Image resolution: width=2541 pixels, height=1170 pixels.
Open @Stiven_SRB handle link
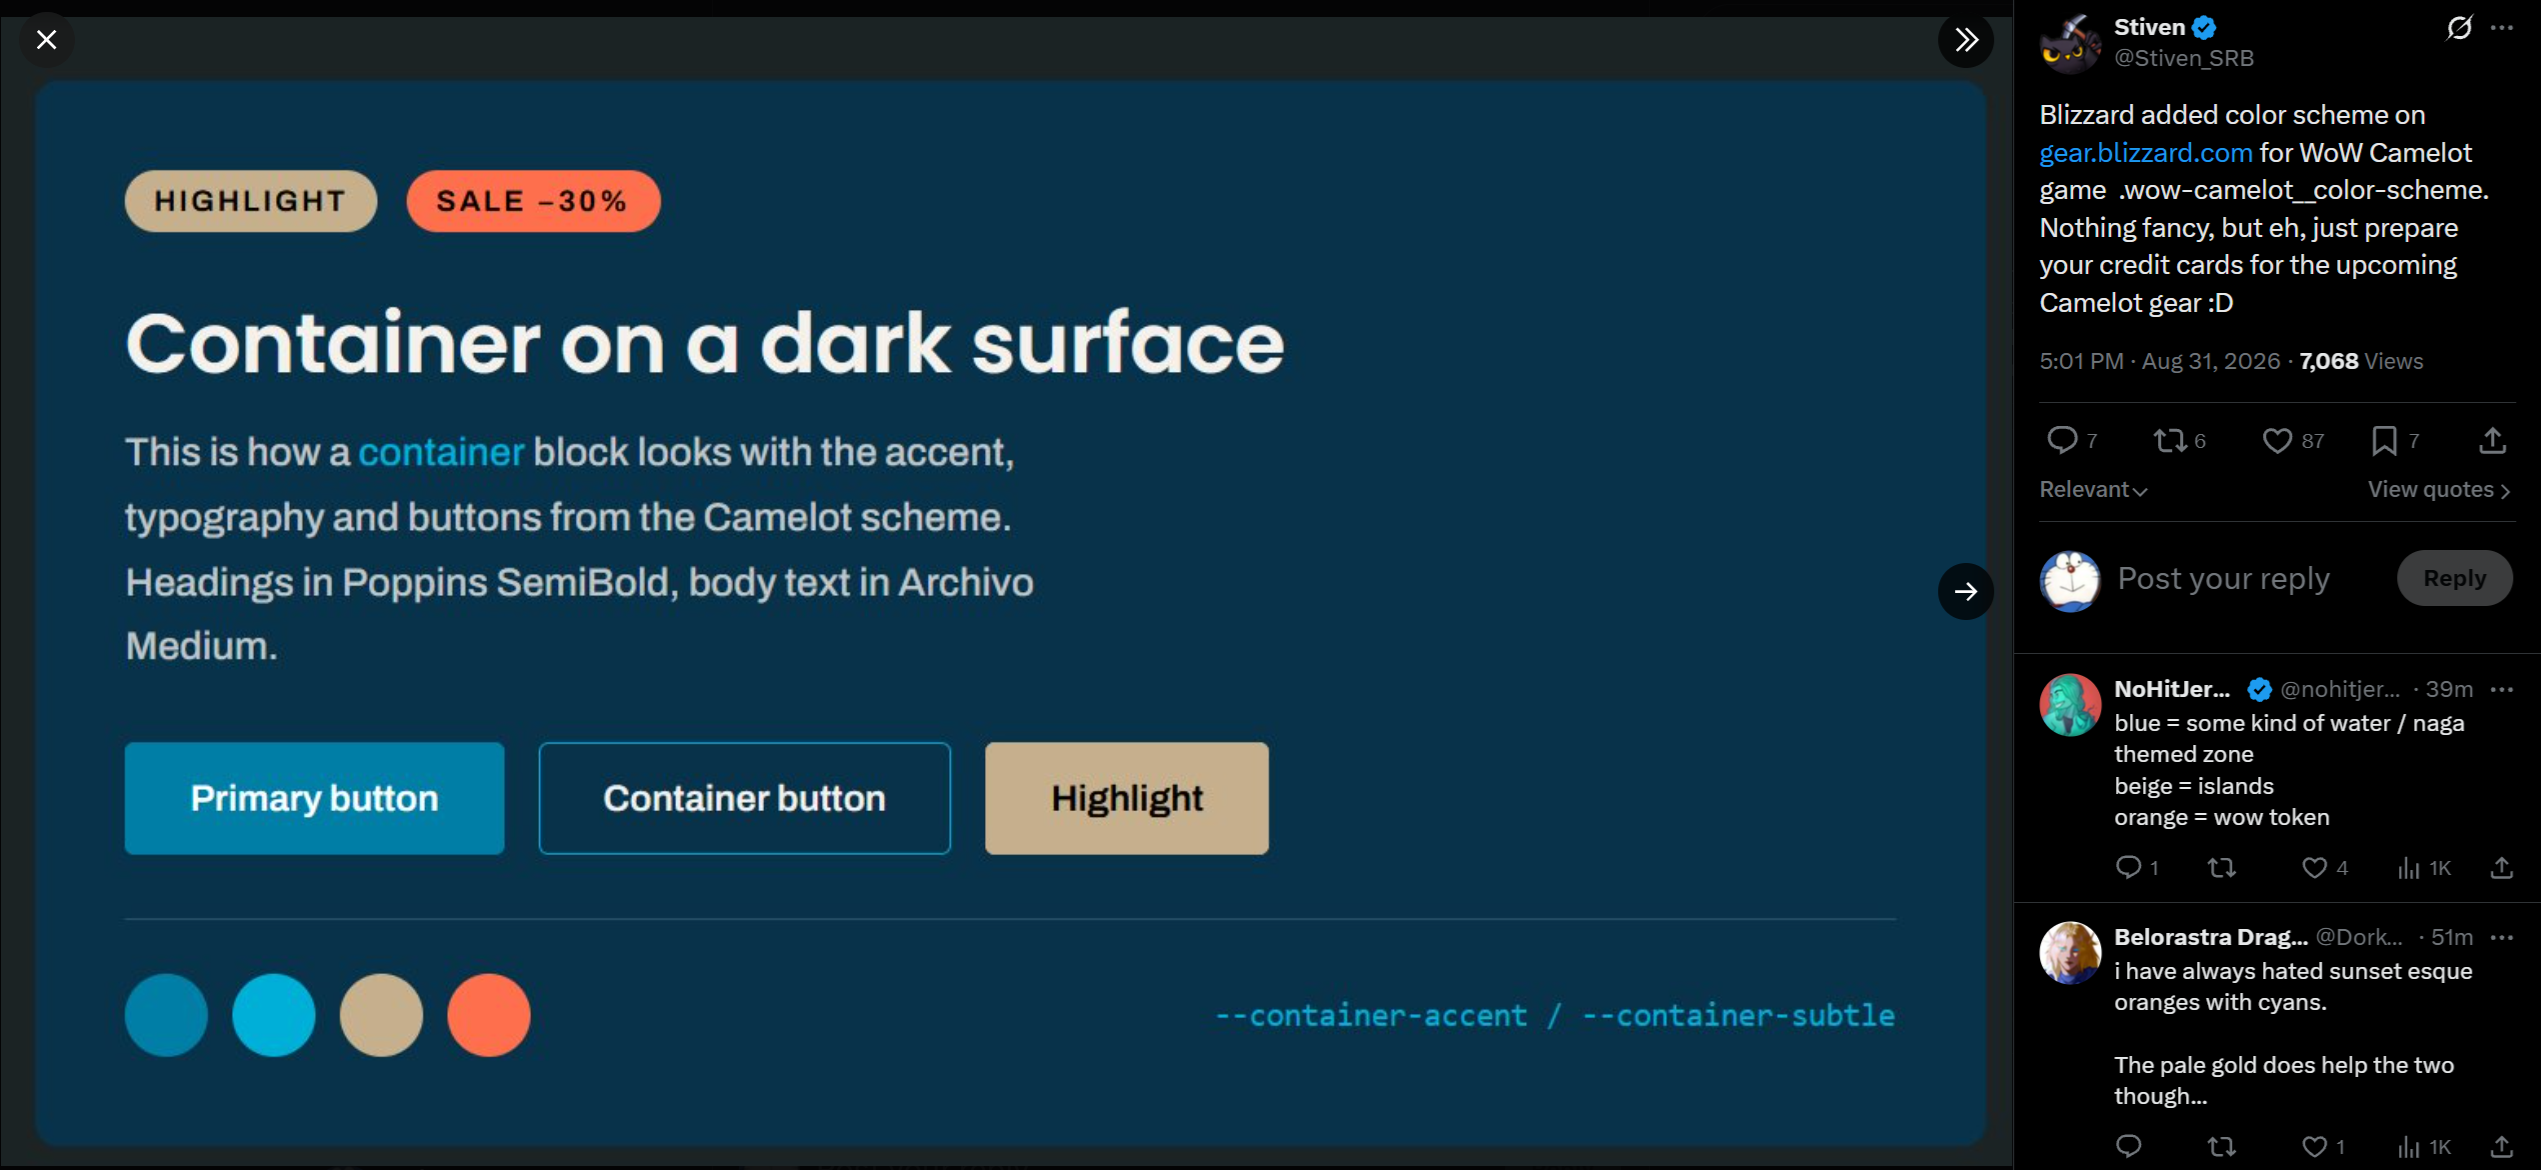coord(2184,58)
